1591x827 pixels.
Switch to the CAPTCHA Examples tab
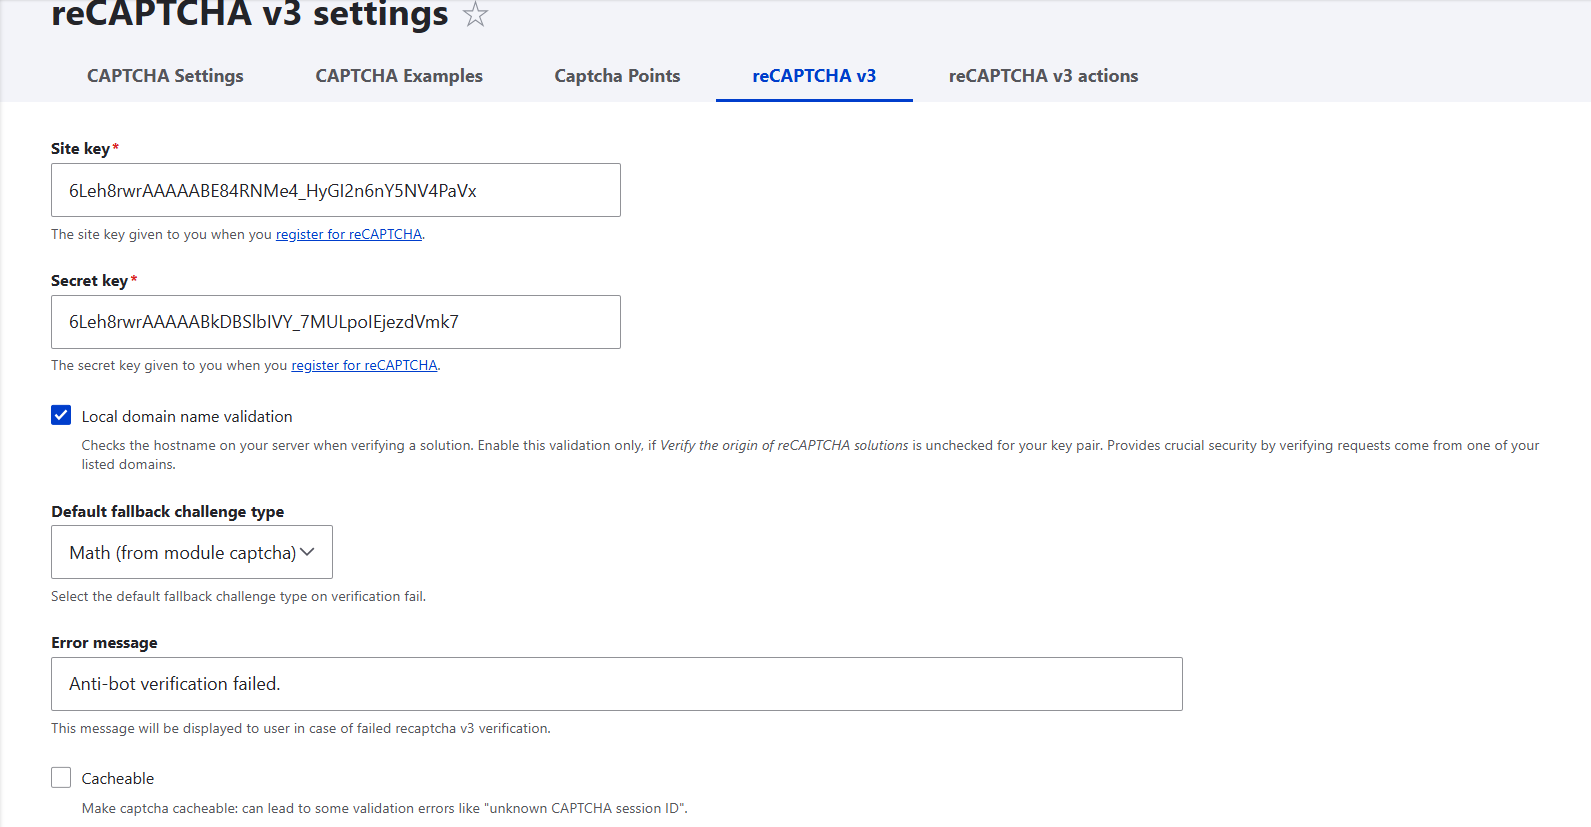pyautogui.click(x=399, y=76)
